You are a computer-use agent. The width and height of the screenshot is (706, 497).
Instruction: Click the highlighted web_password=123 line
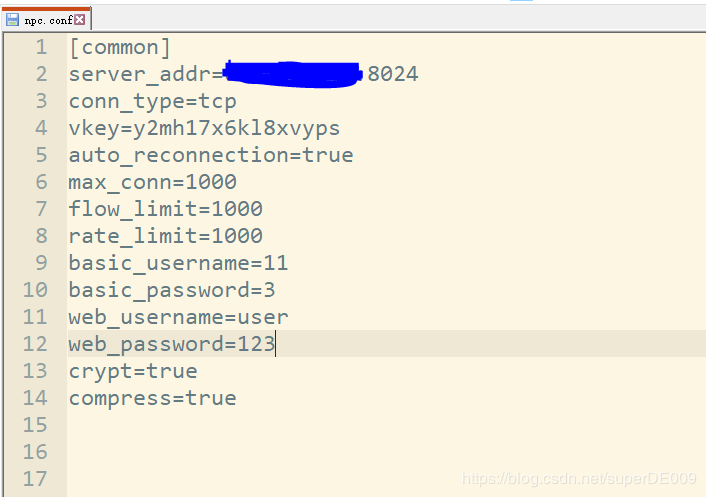point(172,344)
